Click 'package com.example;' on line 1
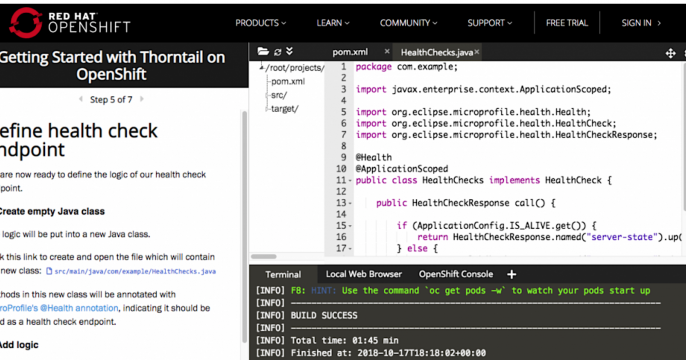This screenshot has width=686, height=360. point(406,67)
